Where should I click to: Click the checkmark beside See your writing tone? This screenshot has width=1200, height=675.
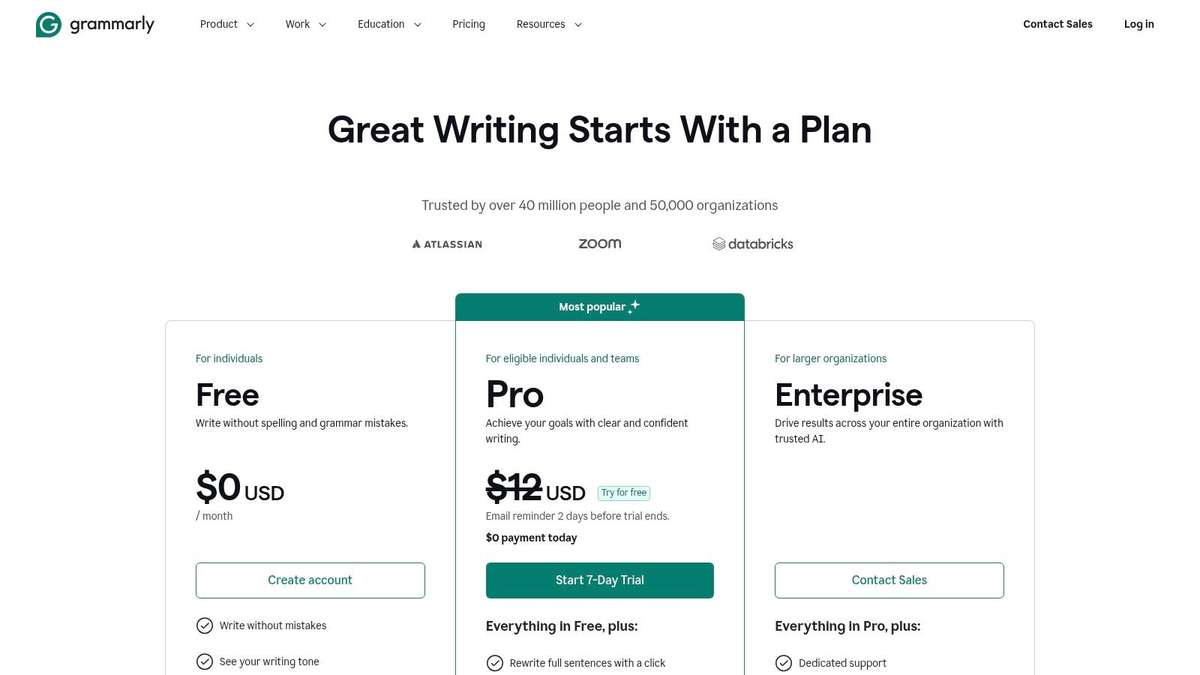204,661
